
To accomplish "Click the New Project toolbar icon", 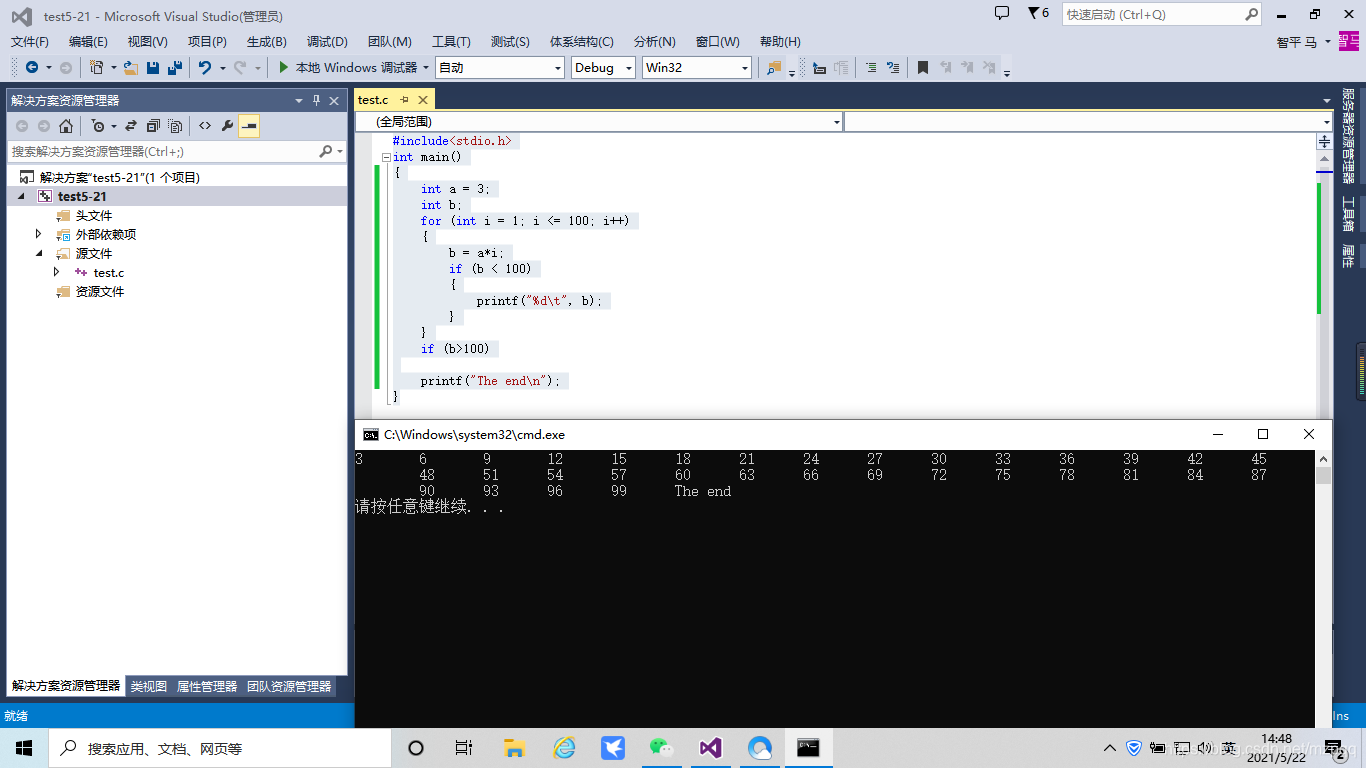I will pyautogui.click(x=96, y=67).
